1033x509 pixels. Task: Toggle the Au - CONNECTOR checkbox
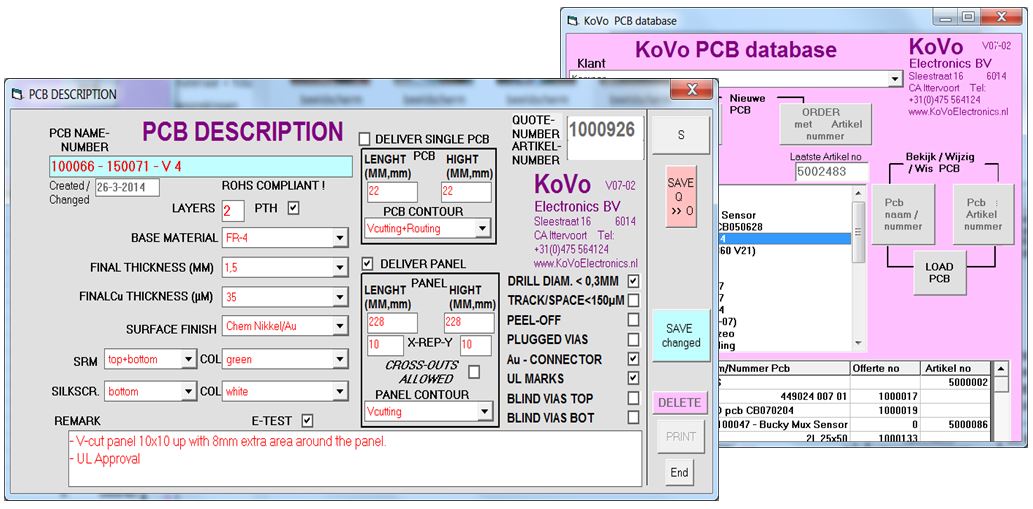point(633,359)
